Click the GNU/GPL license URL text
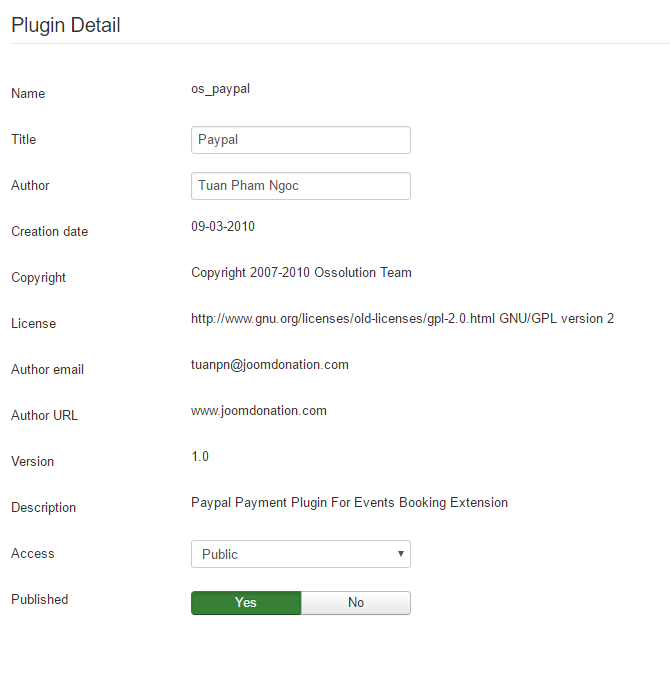Viewport: 670px width, 692px height. (402, 319)
